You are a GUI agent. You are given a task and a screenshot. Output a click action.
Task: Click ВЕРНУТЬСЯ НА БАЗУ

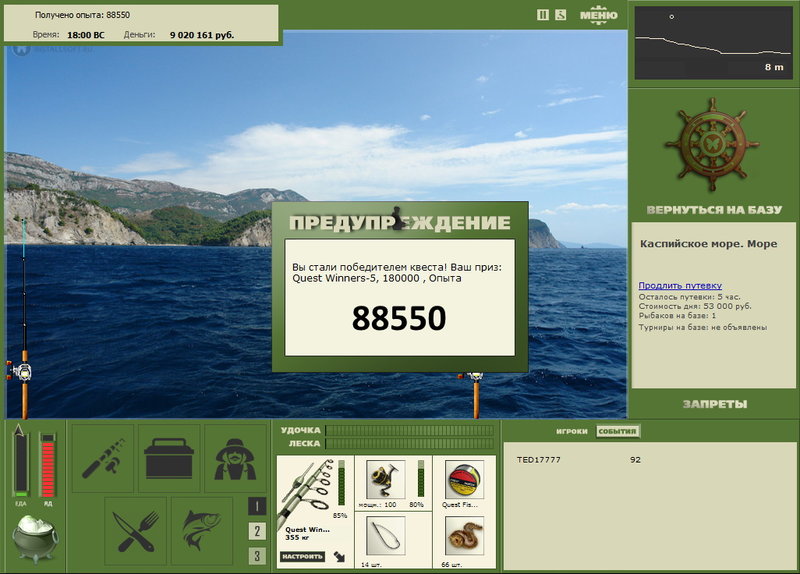pyautogui.click(x=714, y=210)
